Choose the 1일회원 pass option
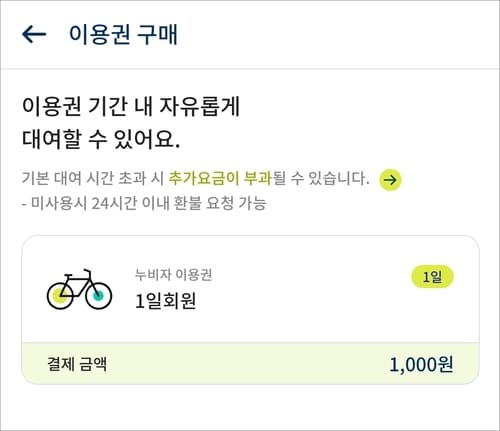Image resolution: width=500 pixels, height=431 pixels. tap(165, 301)
